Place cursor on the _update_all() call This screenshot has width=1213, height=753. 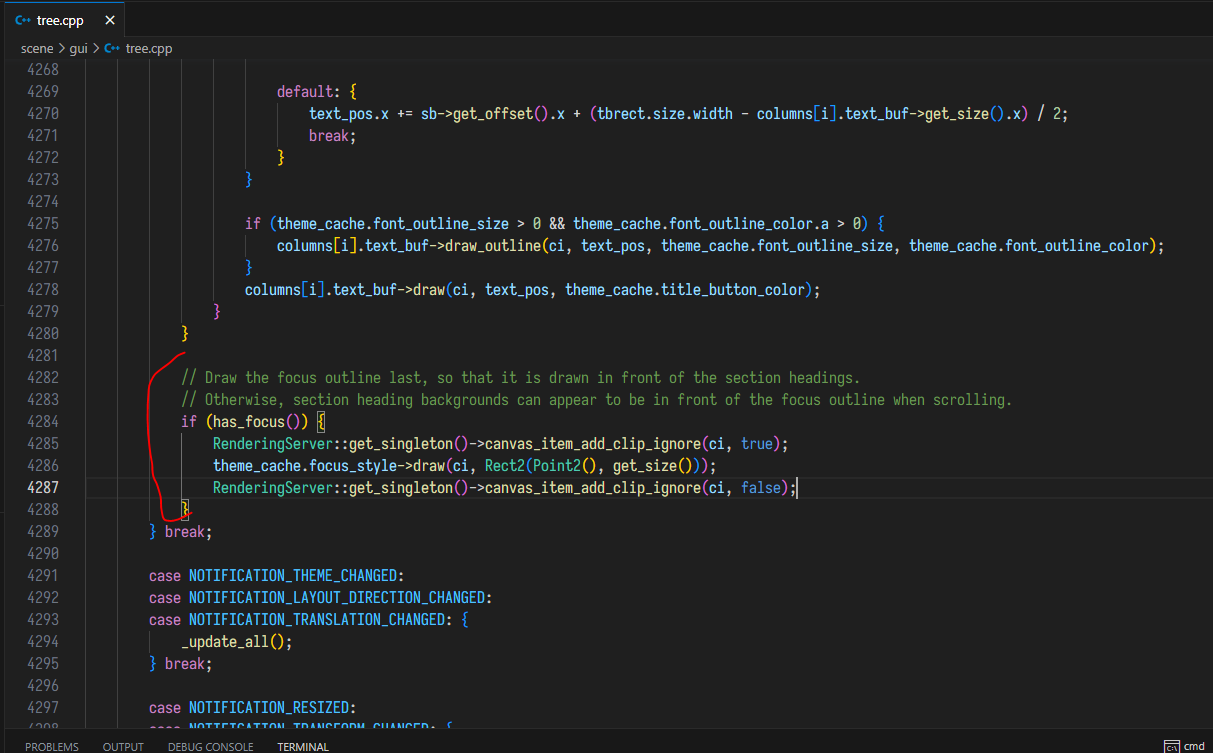tap(228, 641)
